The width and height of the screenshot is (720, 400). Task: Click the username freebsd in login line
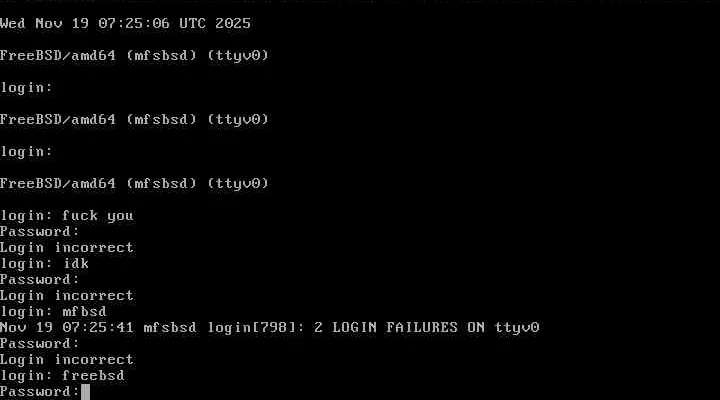(x=93, y=375)
